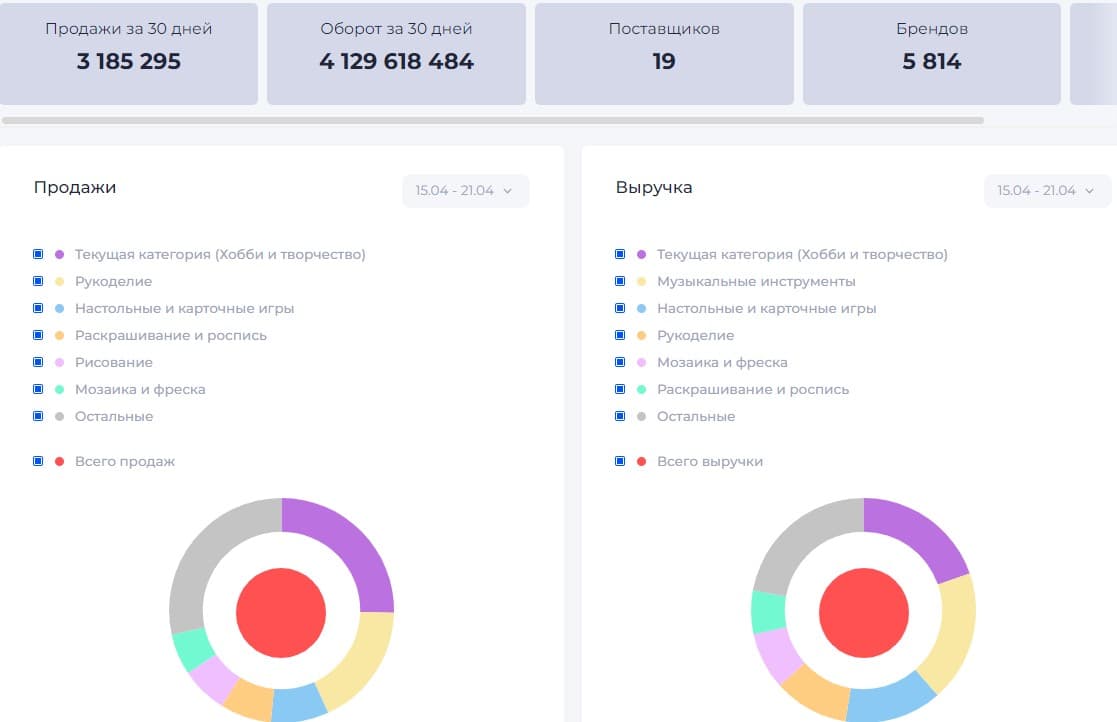This screenshot has height=722, width=1117.
Task: Click the Выручка panel heading
Action: click(654, 187)
